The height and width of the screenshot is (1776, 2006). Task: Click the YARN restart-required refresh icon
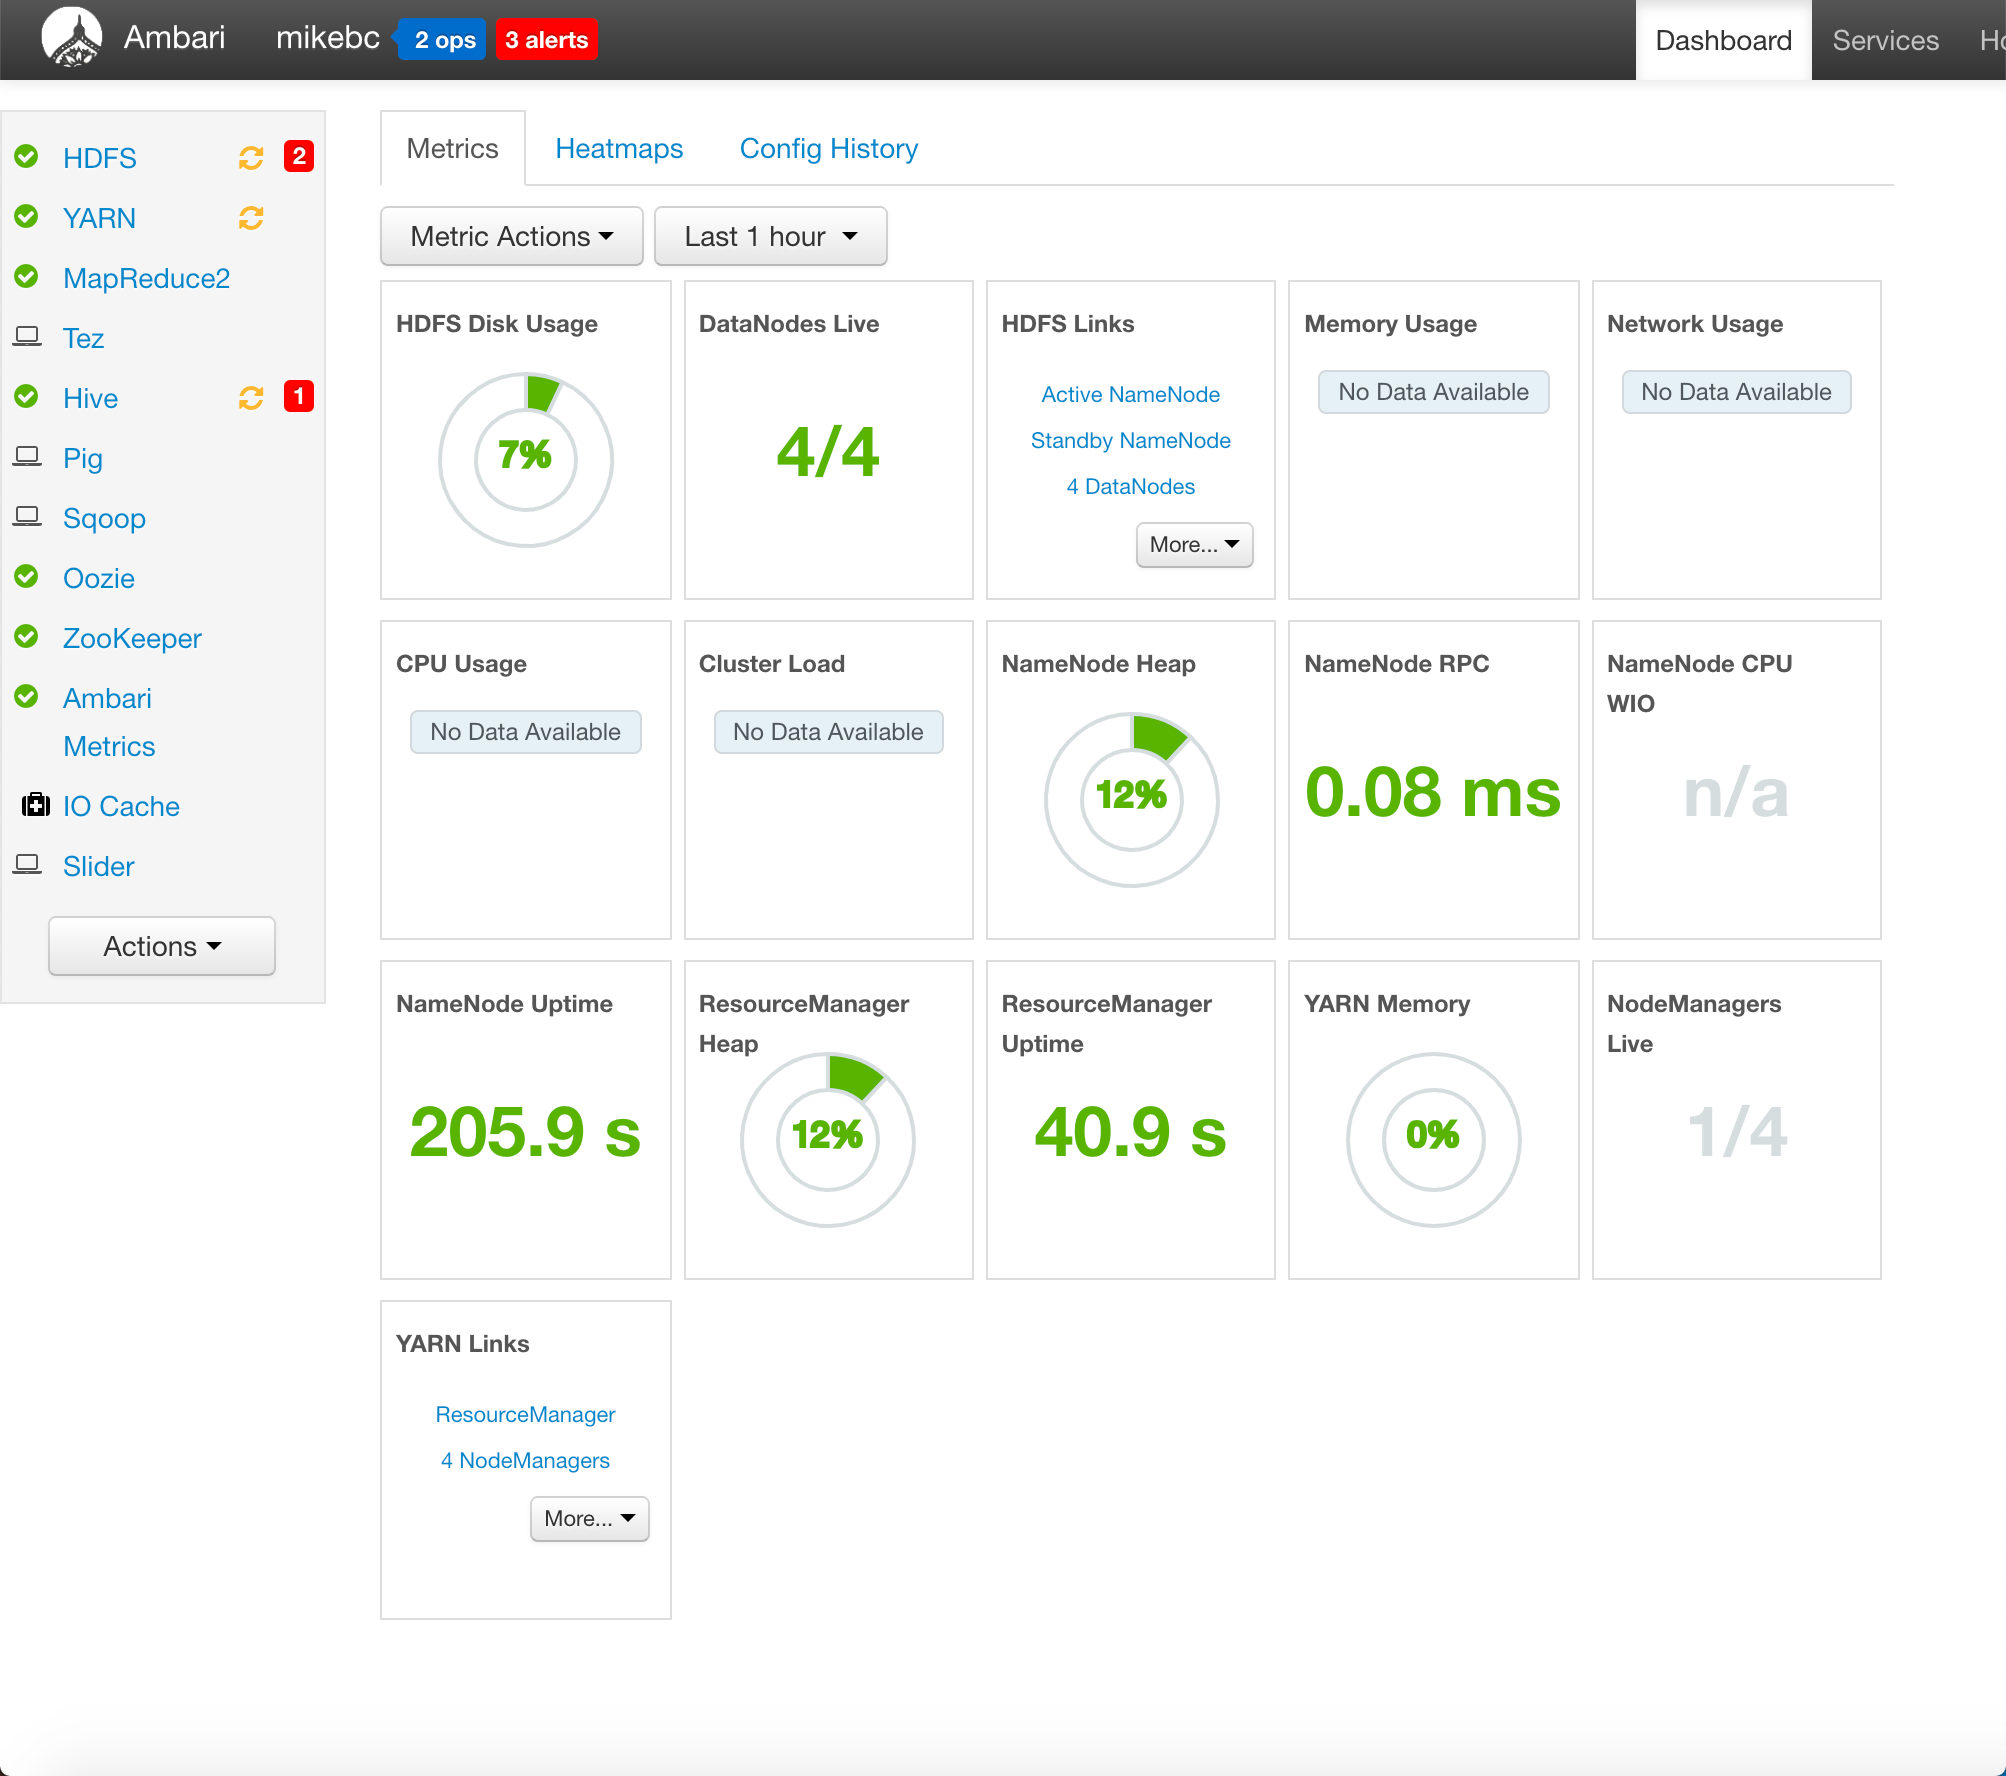(x=251, y=218)
